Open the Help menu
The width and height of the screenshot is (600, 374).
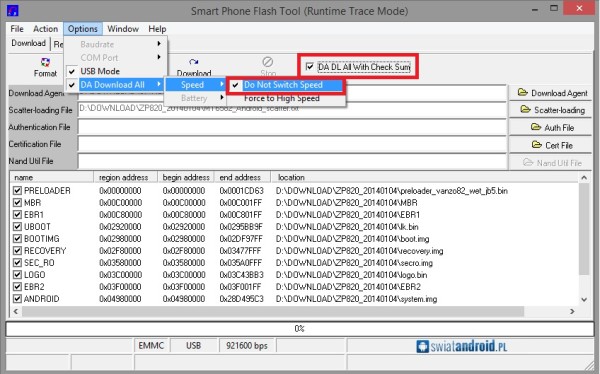coord(157,29)
